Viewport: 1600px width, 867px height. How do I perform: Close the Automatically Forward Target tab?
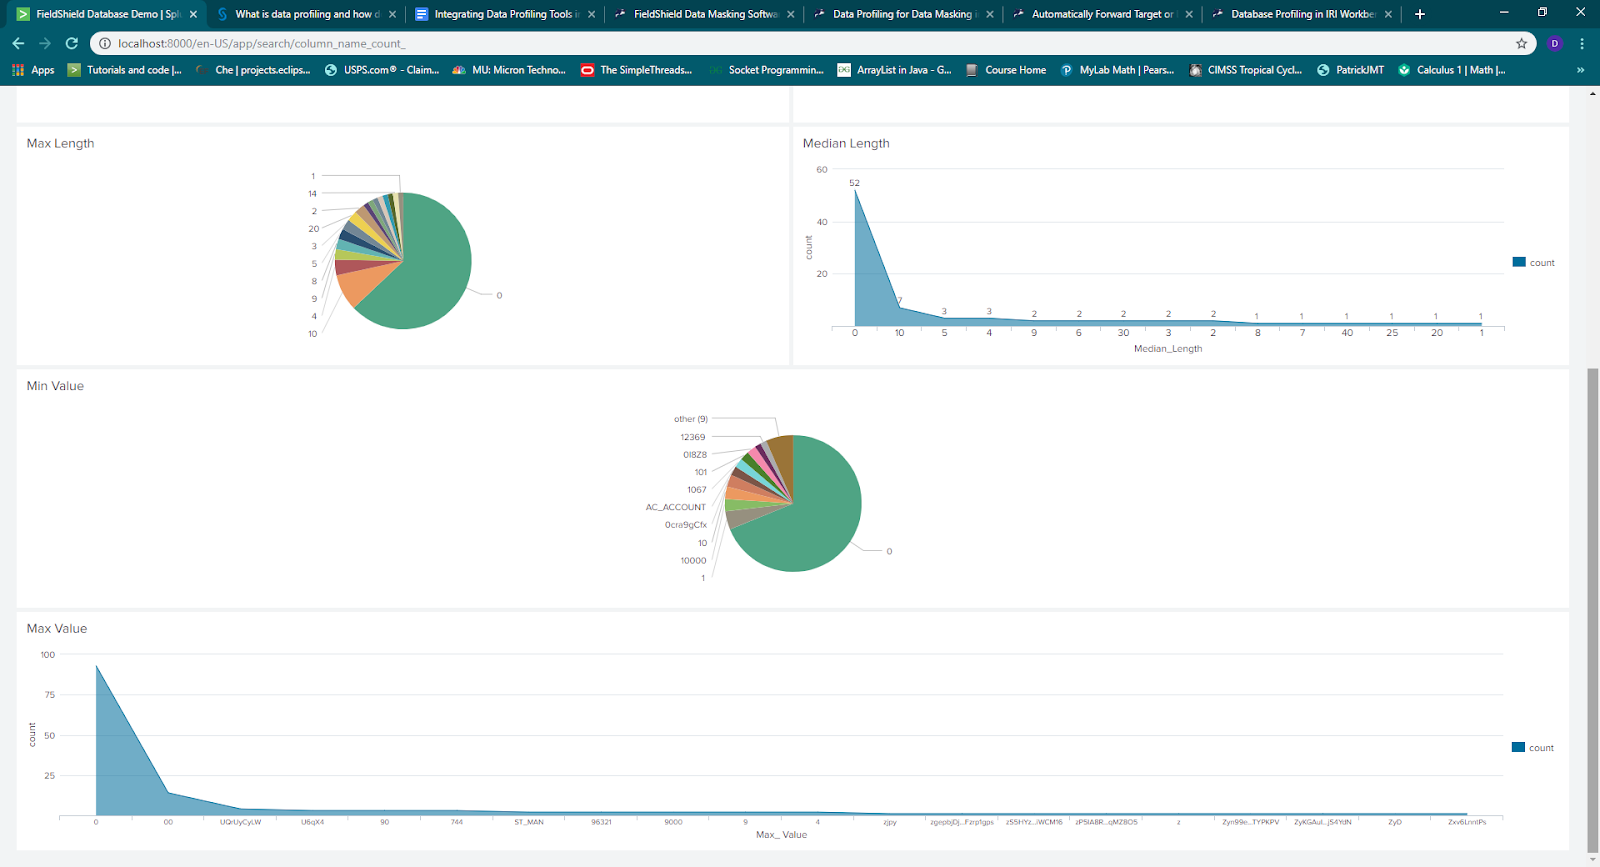click(1189, 14)
